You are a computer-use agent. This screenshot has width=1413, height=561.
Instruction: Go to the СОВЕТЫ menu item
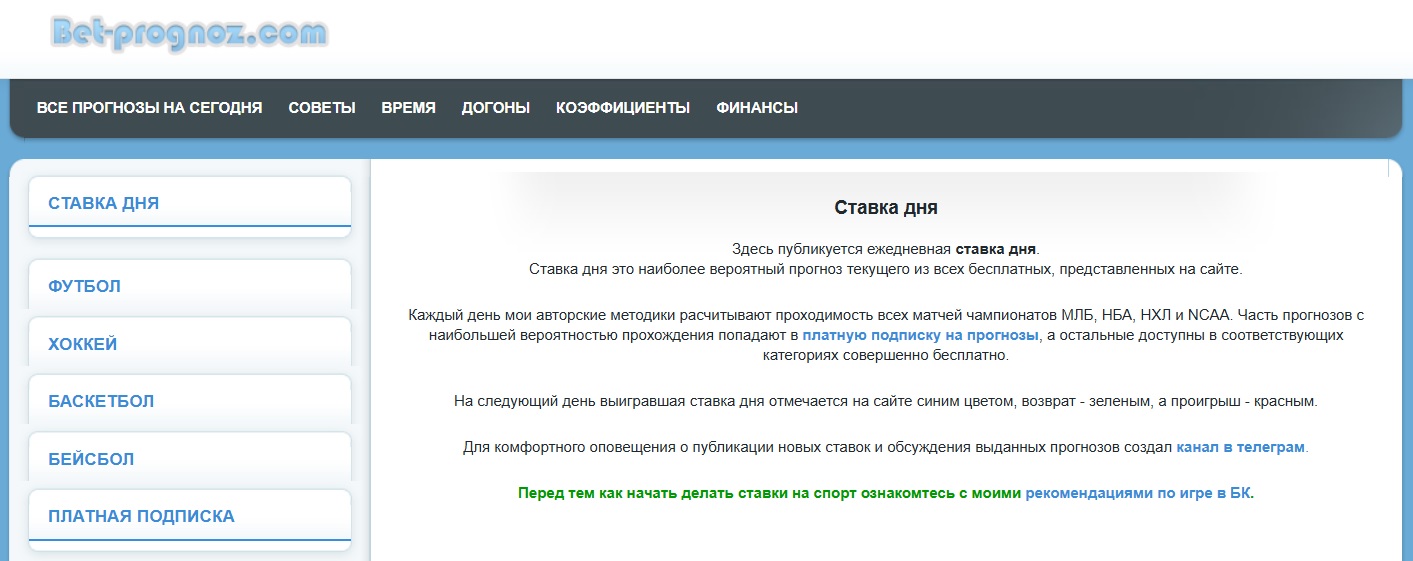[322, 108]
